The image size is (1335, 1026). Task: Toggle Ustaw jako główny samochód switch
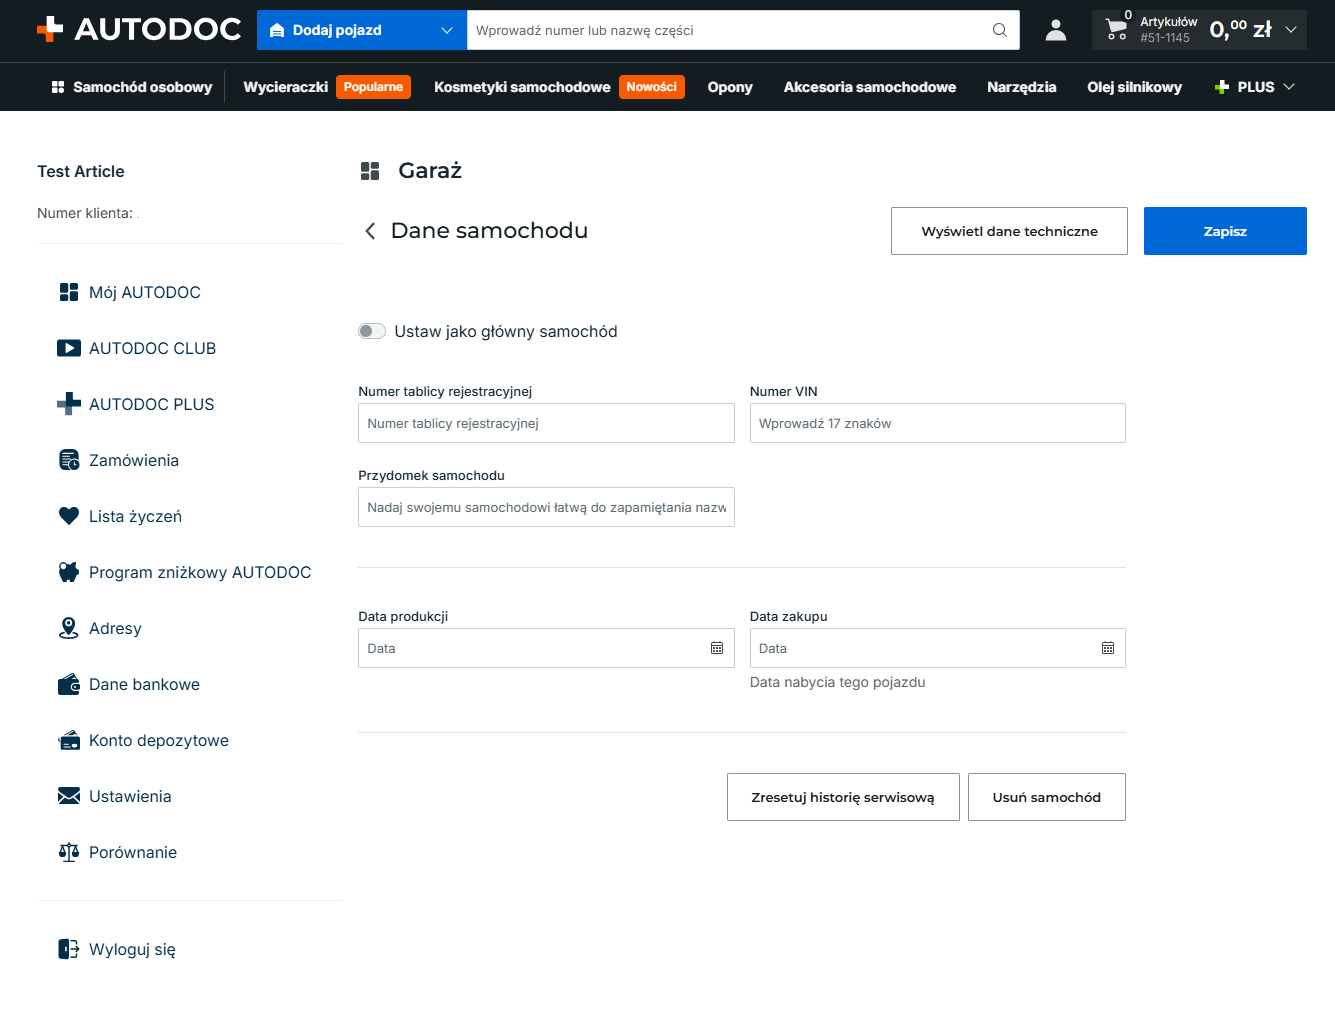click(372, 331)
